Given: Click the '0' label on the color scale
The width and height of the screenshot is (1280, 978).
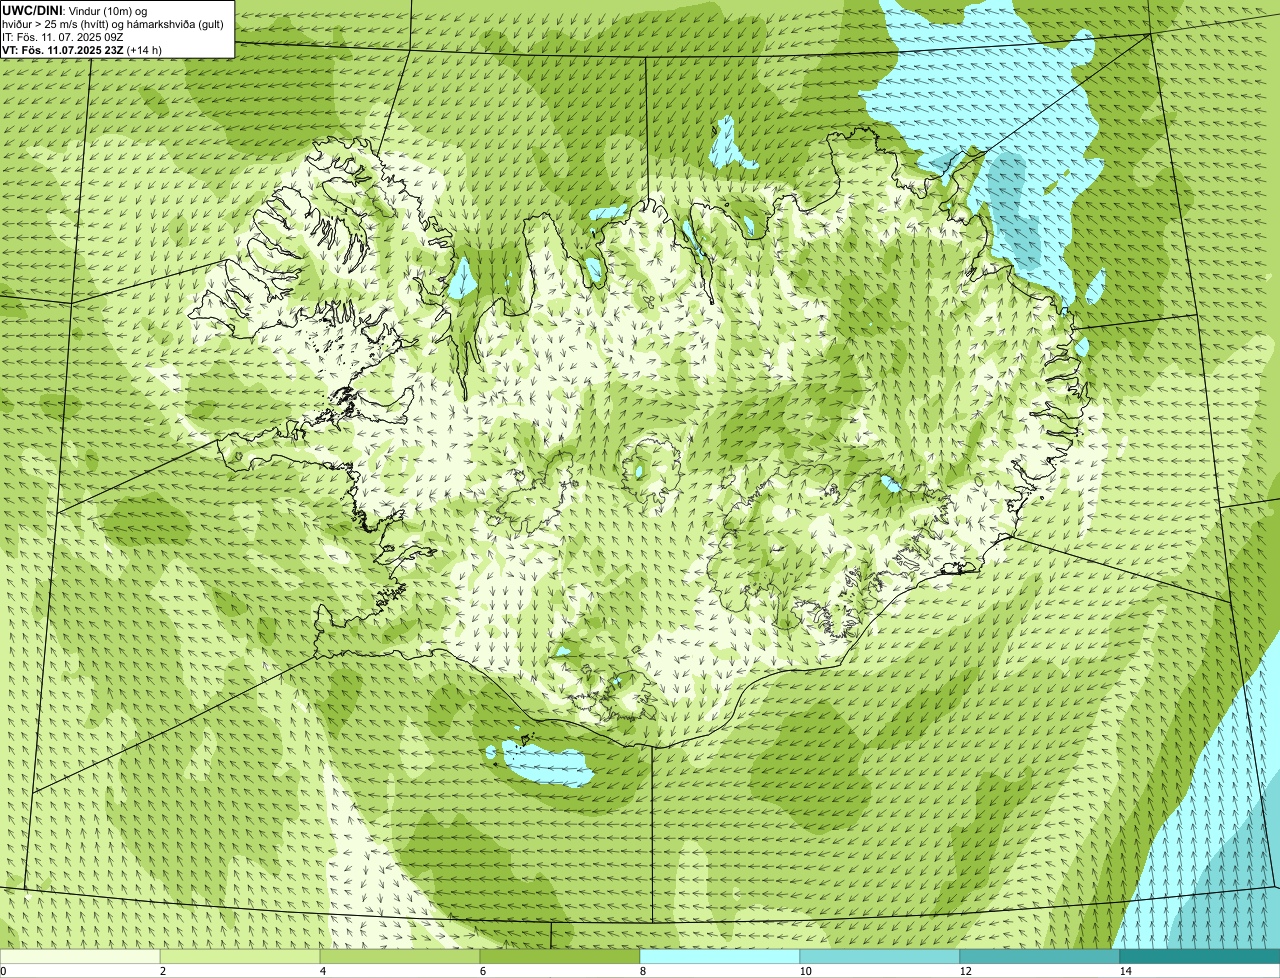Looking at the screenshot, I should click(3, 971).
